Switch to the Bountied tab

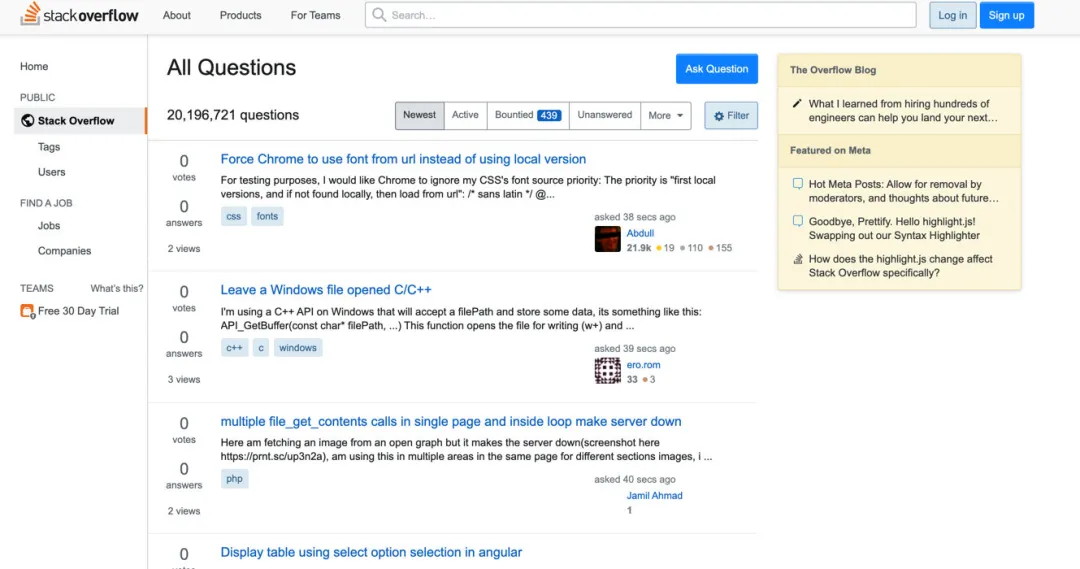point(528,115)
